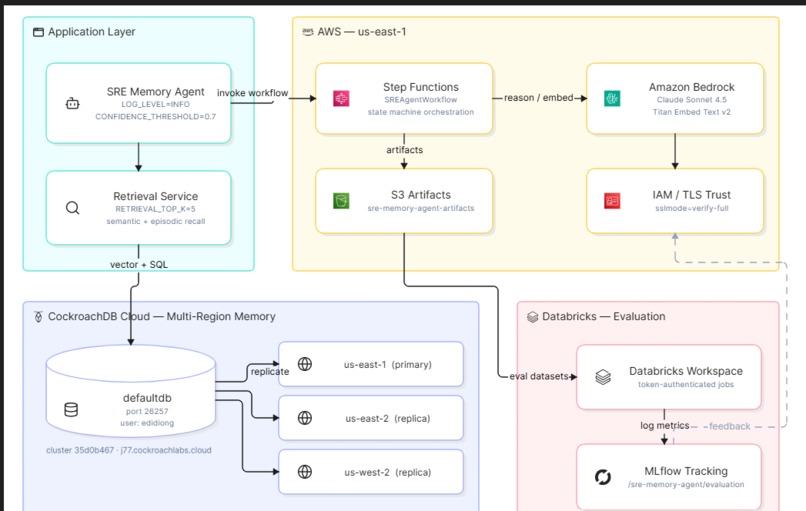Select the IAM / TLS Trust node title

(691, 195)
